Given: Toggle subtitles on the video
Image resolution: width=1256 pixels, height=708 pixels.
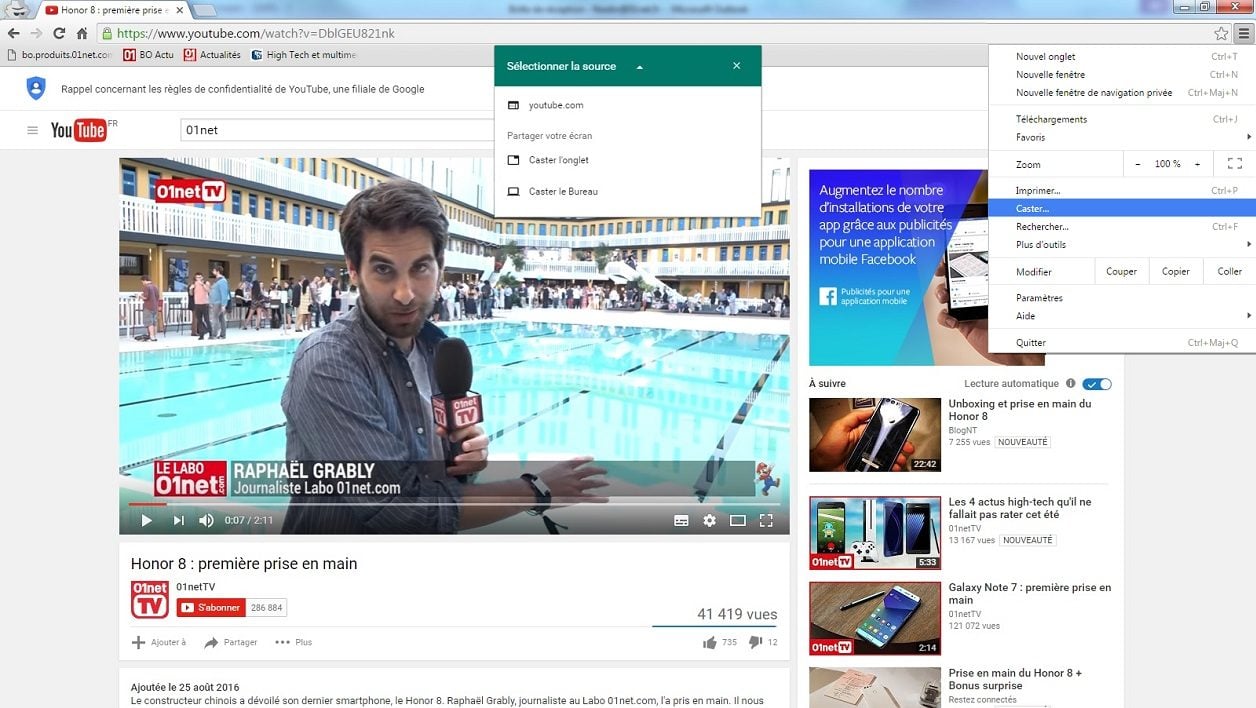Looking at the screenshot, I should 681,520.
